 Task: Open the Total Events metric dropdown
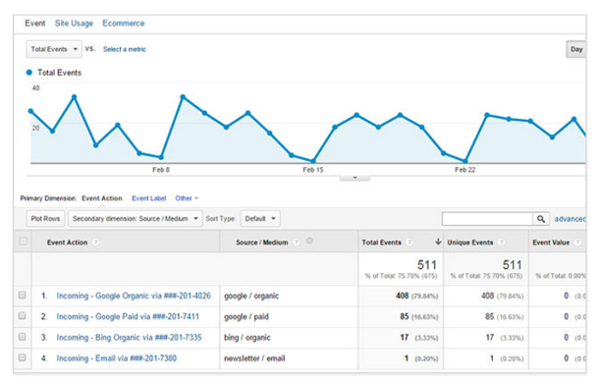click(54, 49)
